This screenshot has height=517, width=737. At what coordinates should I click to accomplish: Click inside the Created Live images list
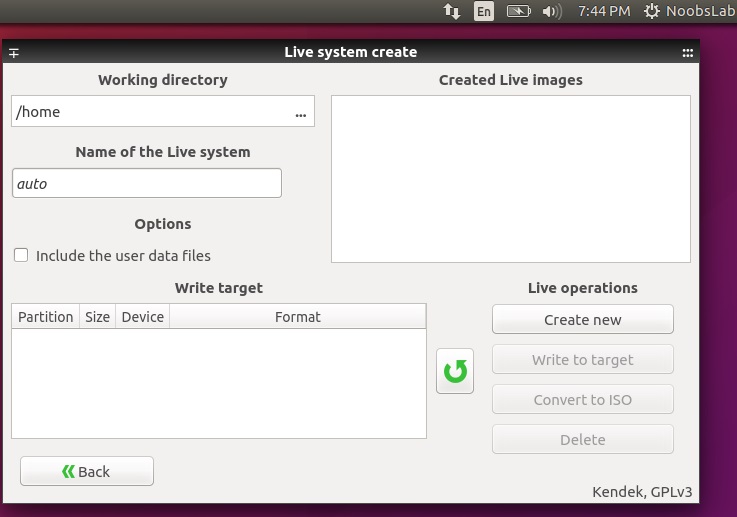click(x=510, y=179)
